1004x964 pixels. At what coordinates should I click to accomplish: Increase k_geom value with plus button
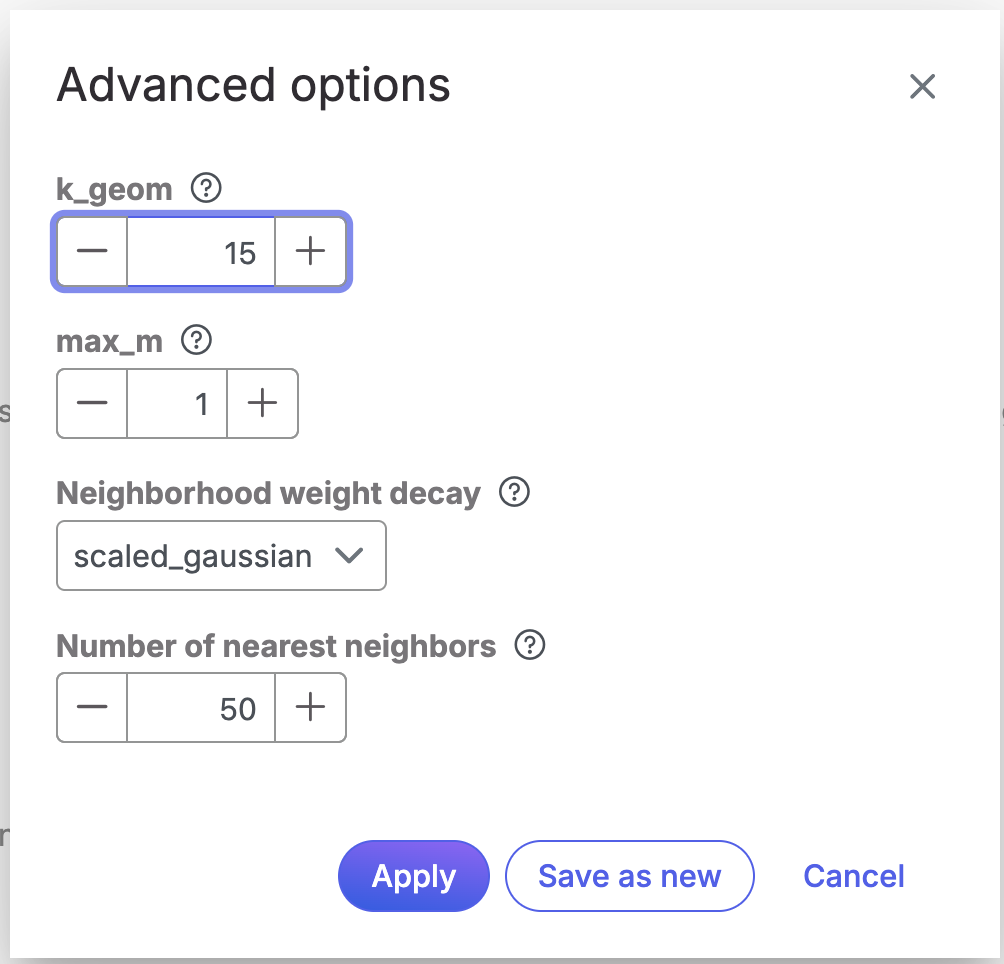tap(311, 252)
